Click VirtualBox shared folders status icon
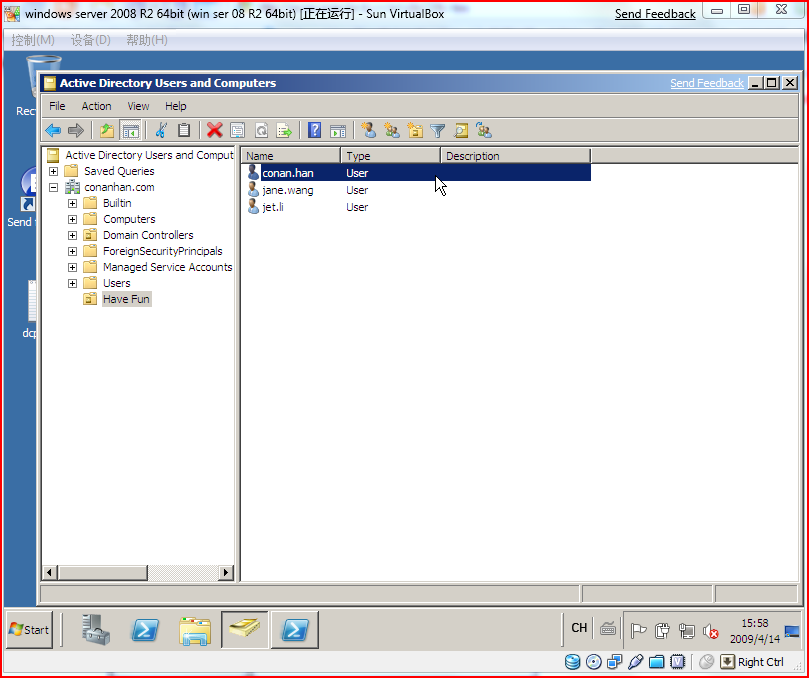809x678 pixels. pos(656,662)
